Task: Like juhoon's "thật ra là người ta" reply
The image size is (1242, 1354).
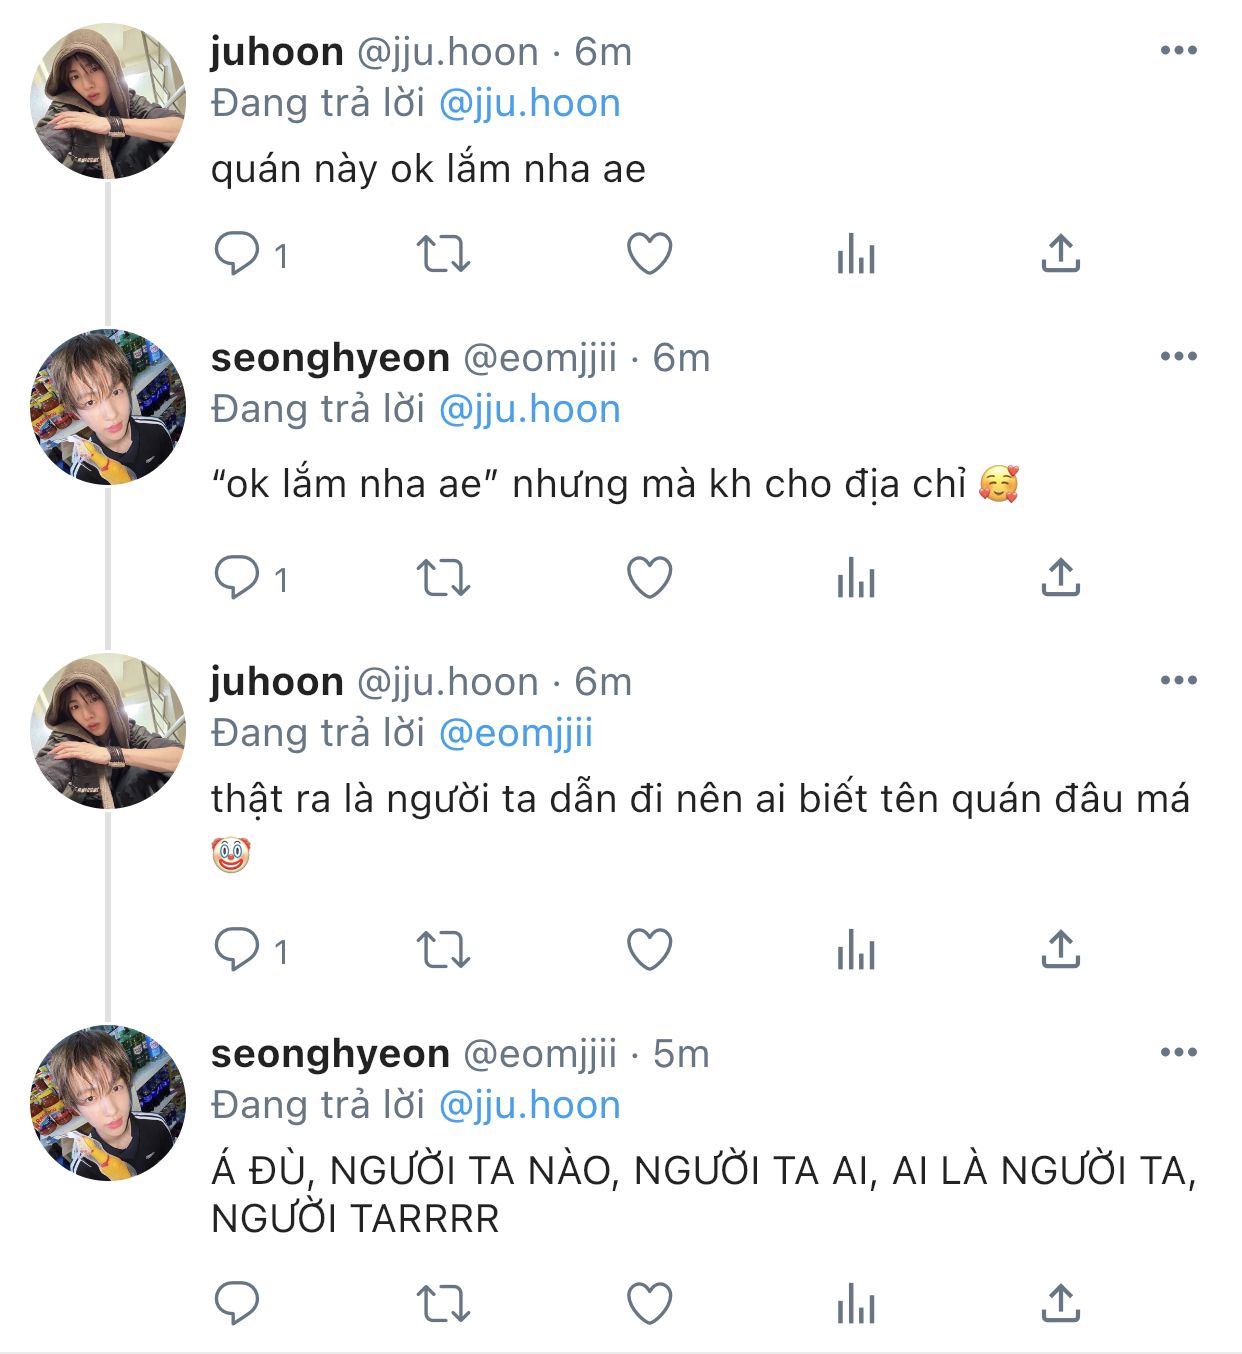Action: coord(649,950)
